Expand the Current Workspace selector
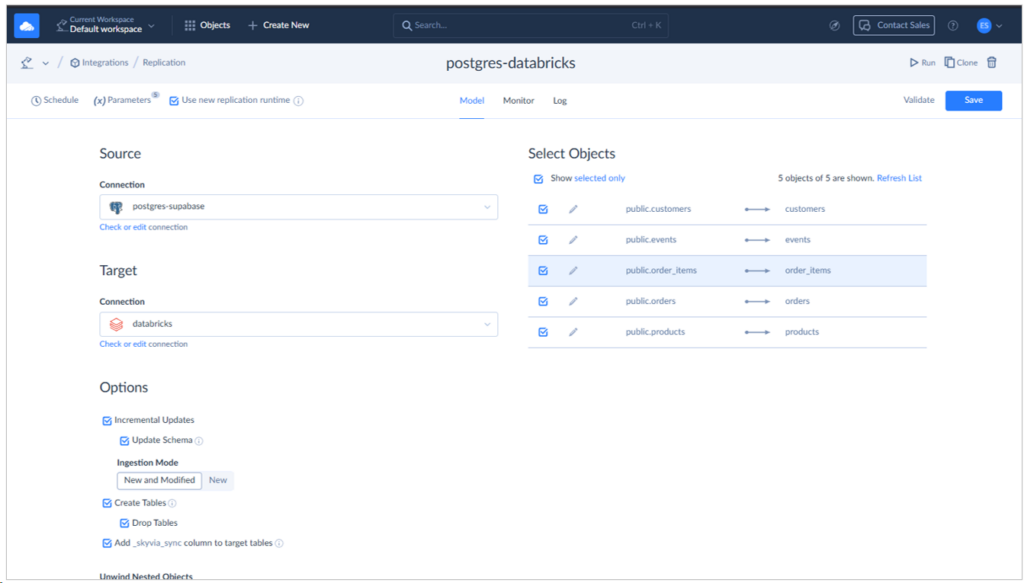This screenshot has height=583, width=1024. pos(106,25)
